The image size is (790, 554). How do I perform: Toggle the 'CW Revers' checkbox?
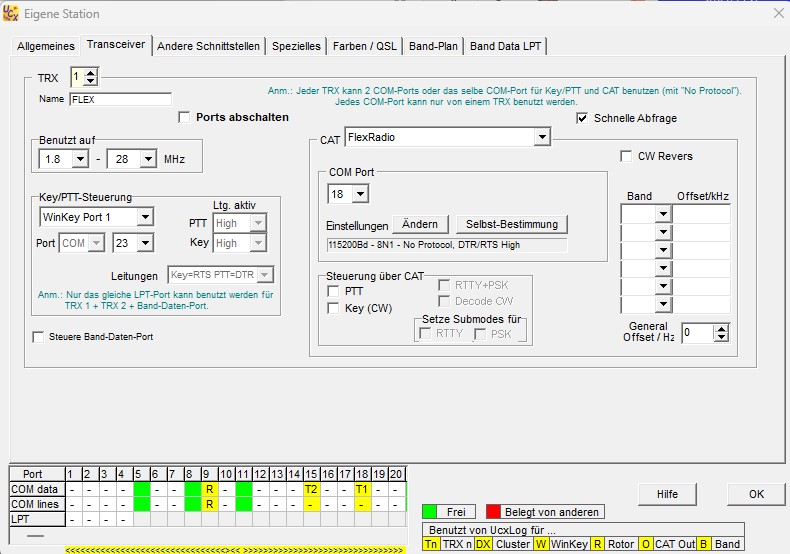[627, 156]
